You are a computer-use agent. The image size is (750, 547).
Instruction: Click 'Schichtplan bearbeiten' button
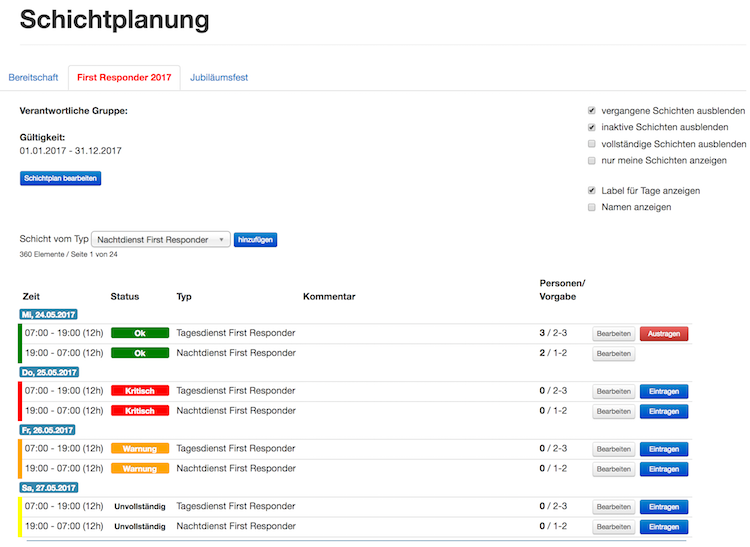[x=60, y=178]
